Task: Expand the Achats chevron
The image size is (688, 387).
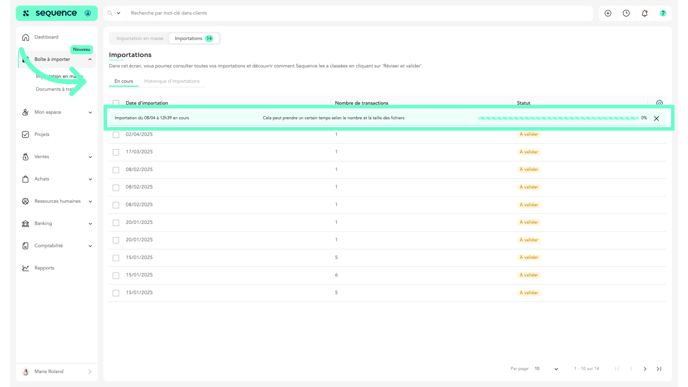Action: [x=90, y=179]
